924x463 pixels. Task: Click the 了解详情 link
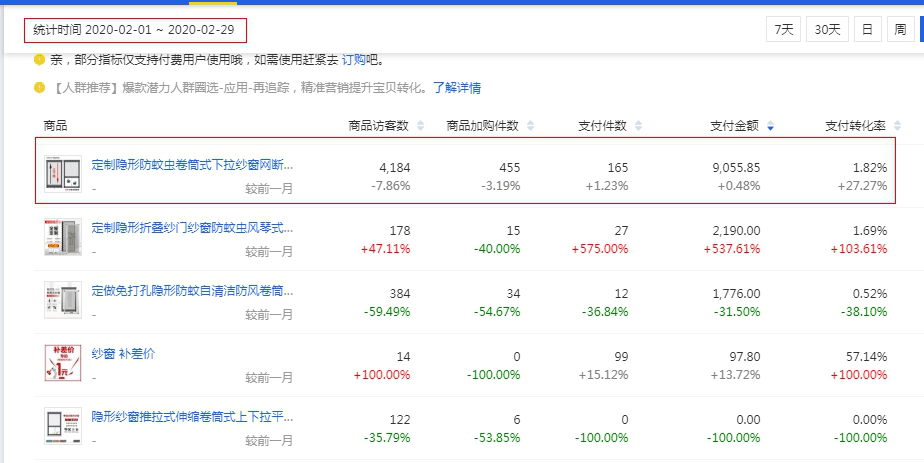(x=456, y=88)
